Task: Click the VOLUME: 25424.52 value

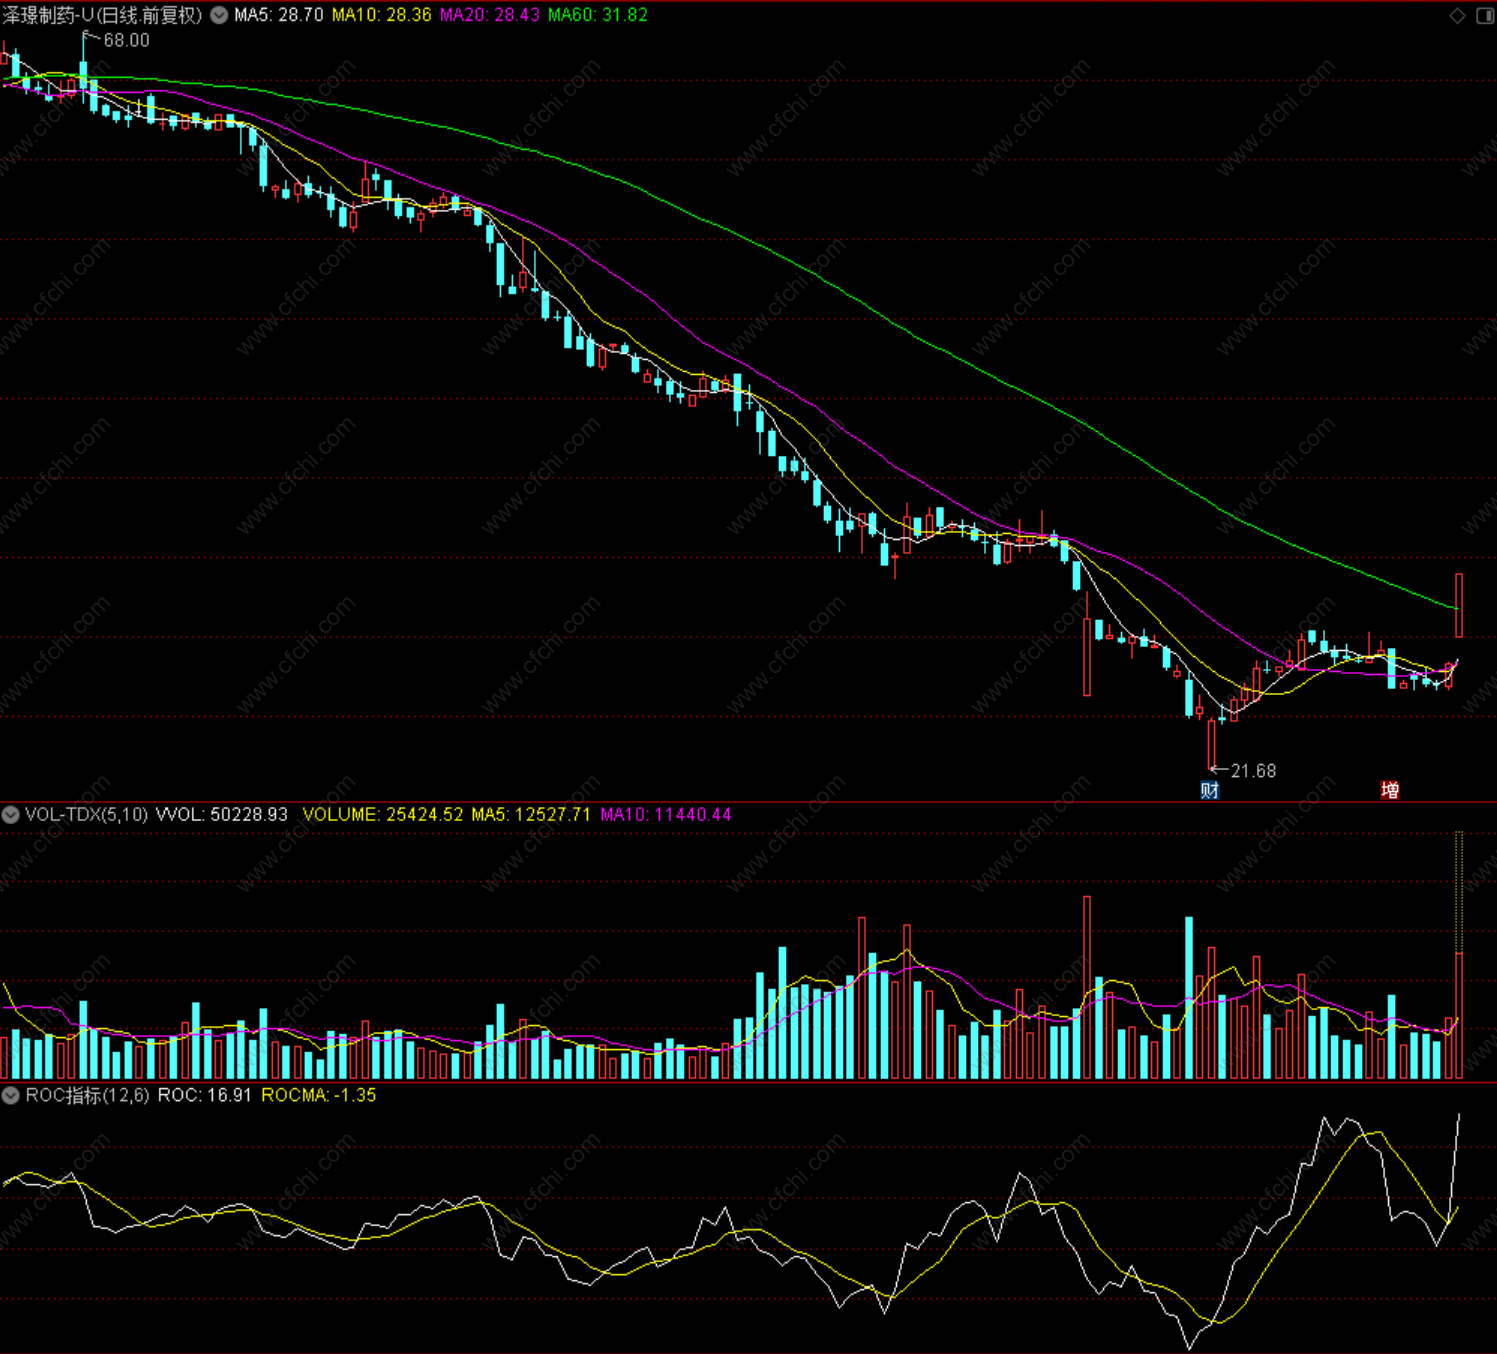Action: [383, 815]
